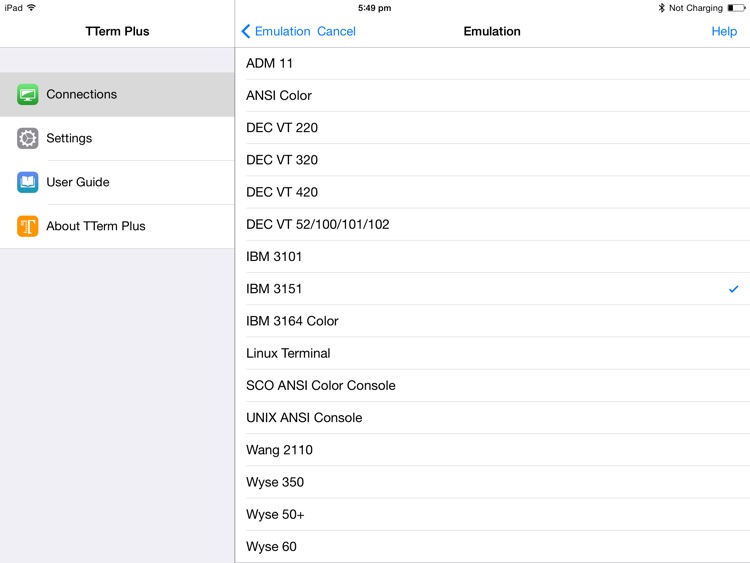
Task: Choose Wyse 350 emulation
Action: pyautogui.click(x=493, y=482)
